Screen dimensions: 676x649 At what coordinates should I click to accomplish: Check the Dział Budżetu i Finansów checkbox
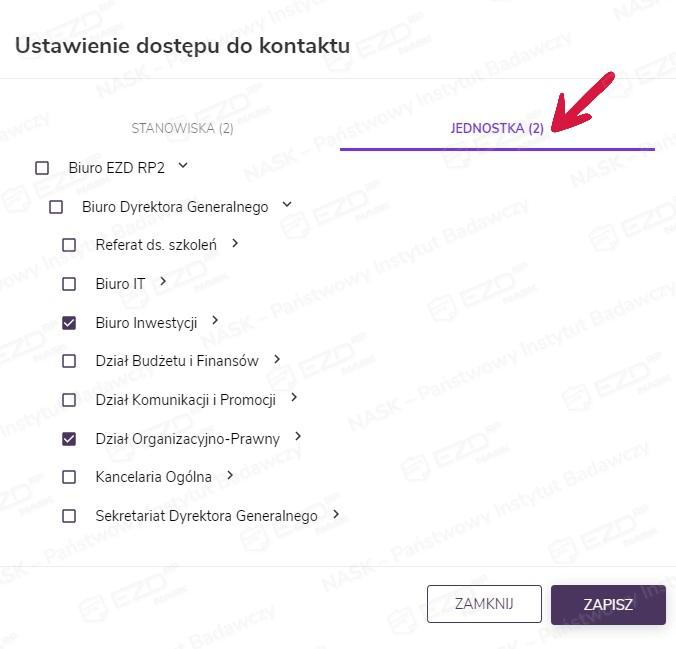coord(69,361)
